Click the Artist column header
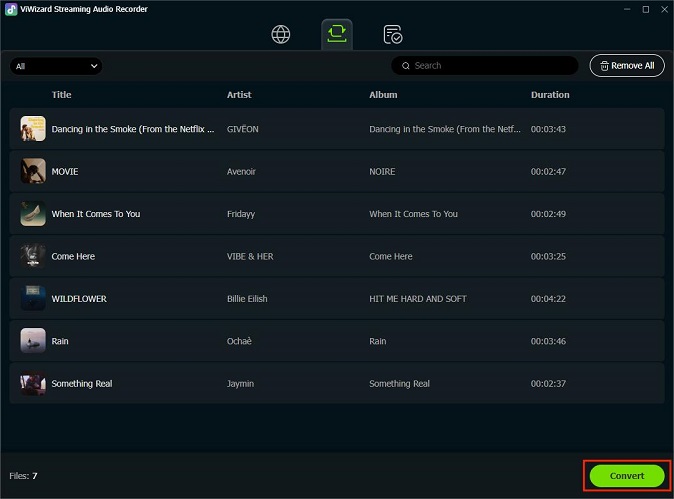 pyautogui.click(x=239, y=95)
